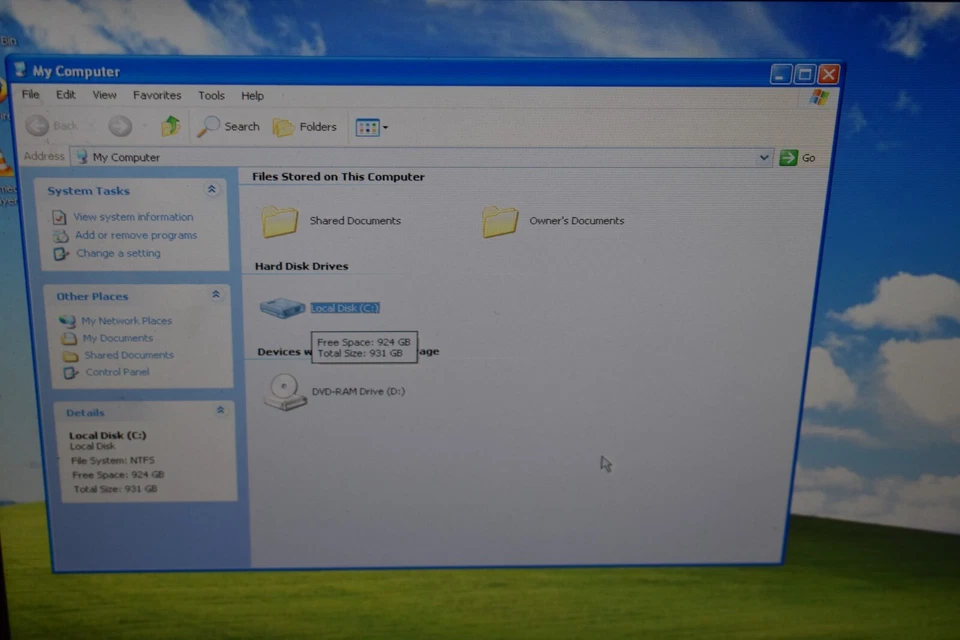Click the Go button
The height and width of the screenshot is (640, 960).
[x=797, y=158]
